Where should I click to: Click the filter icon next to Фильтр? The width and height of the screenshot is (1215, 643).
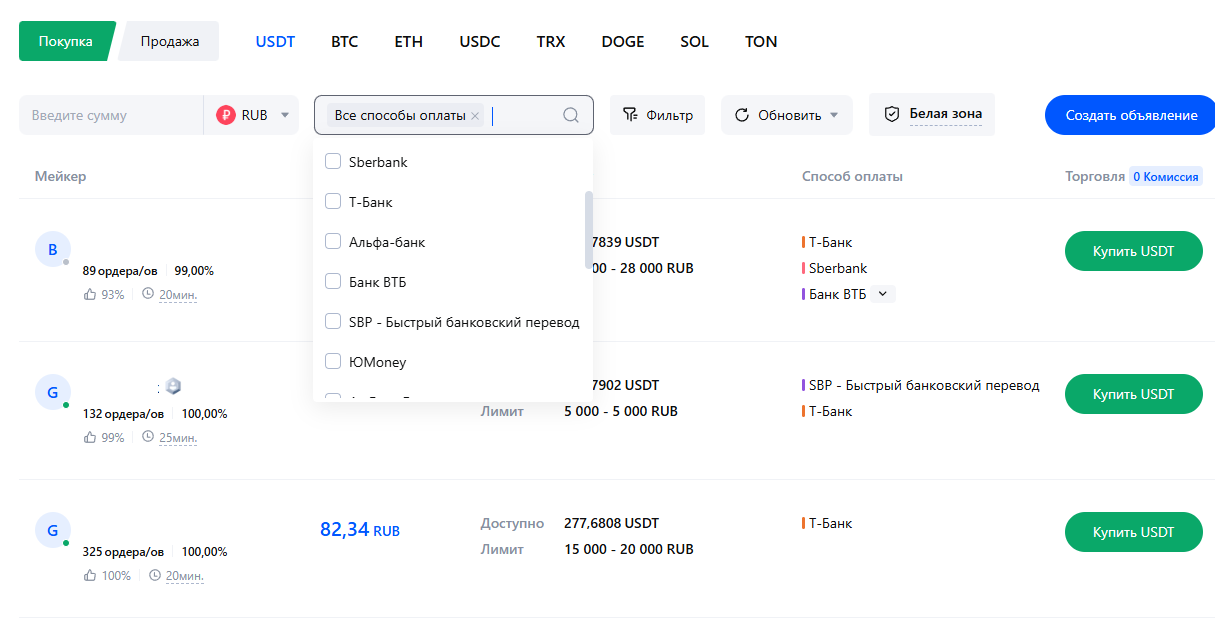tap(630, 115)
